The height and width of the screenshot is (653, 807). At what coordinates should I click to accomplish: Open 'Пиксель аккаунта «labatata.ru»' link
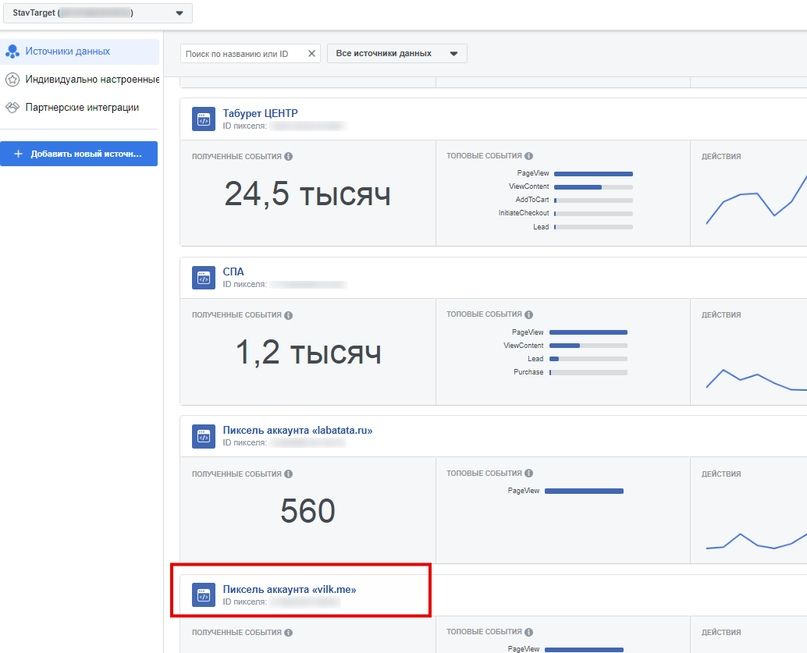tap(297, 431)
